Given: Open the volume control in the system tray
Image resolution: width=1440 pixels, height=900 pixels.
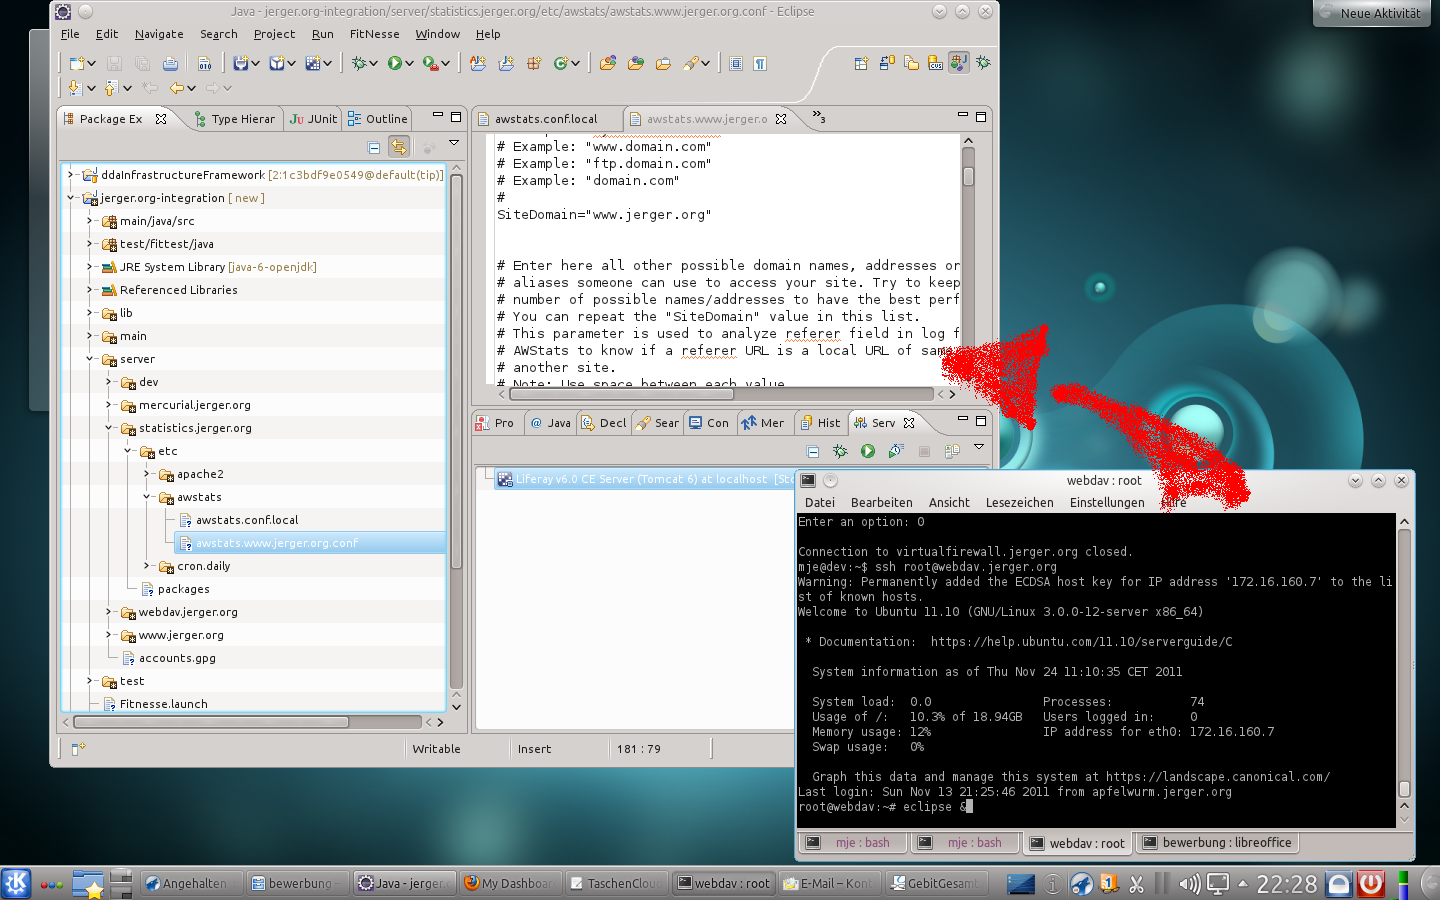Looking at the screenshot, I should click(1190, 884).
